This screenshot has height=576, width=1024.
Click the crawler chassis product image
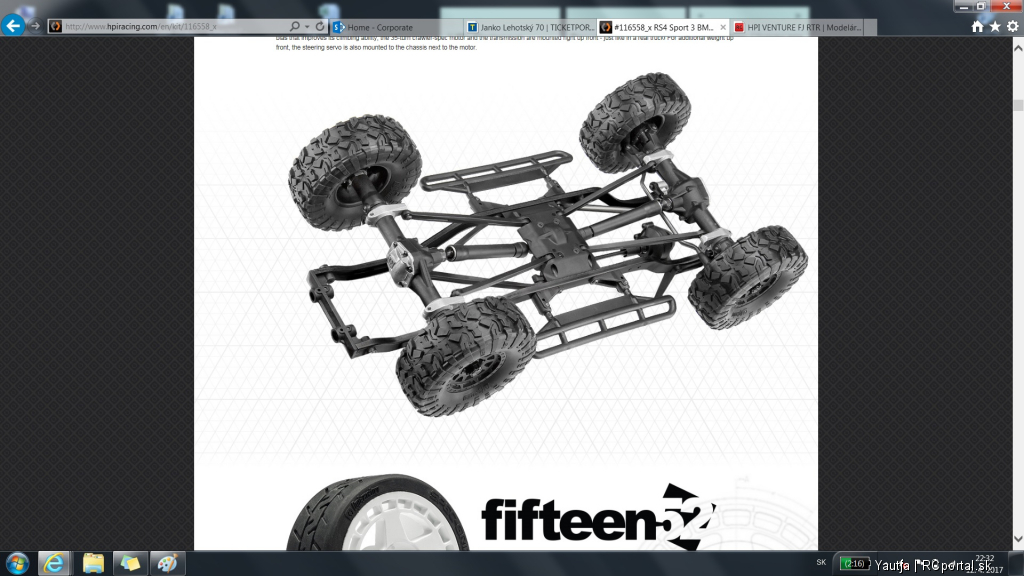[549, 244]
